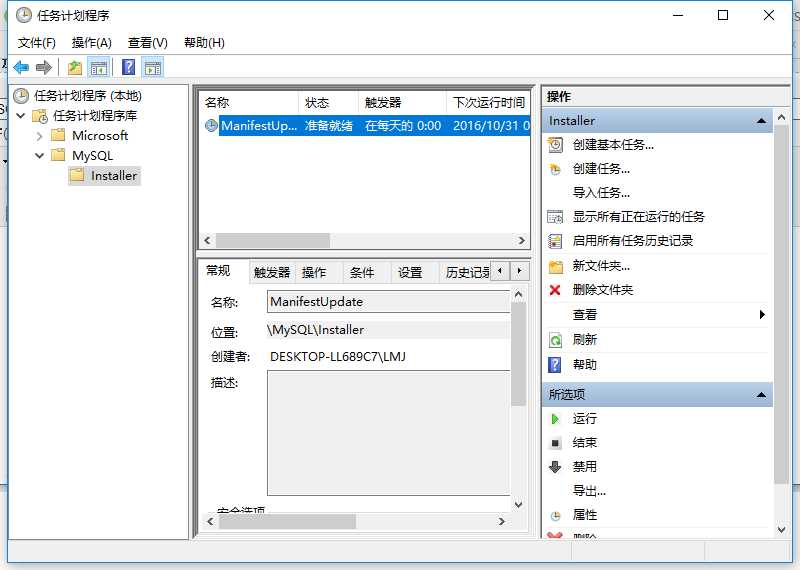The image size is (800, 570).
Task: Click the Create Task (创建任务) icon
Action: click(555, 169)
